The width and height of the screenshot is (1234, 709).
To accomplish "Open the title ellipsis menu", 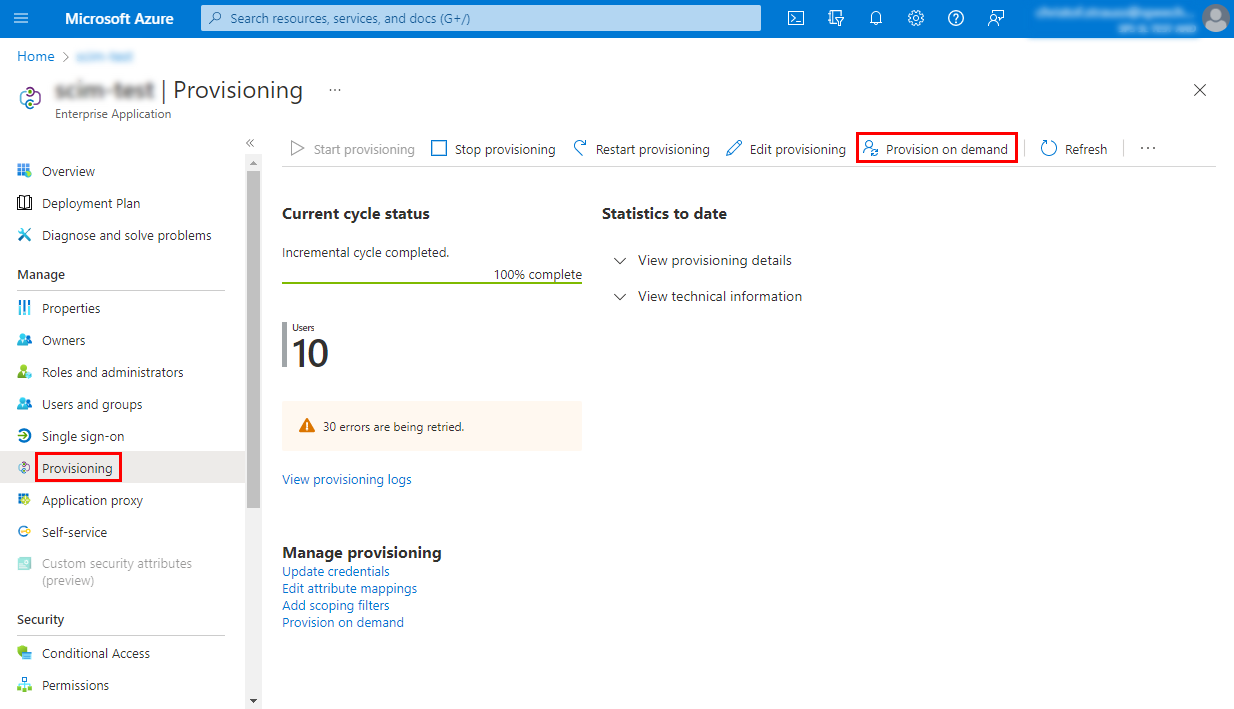I will pyautogui.click(x=335, y=90).
